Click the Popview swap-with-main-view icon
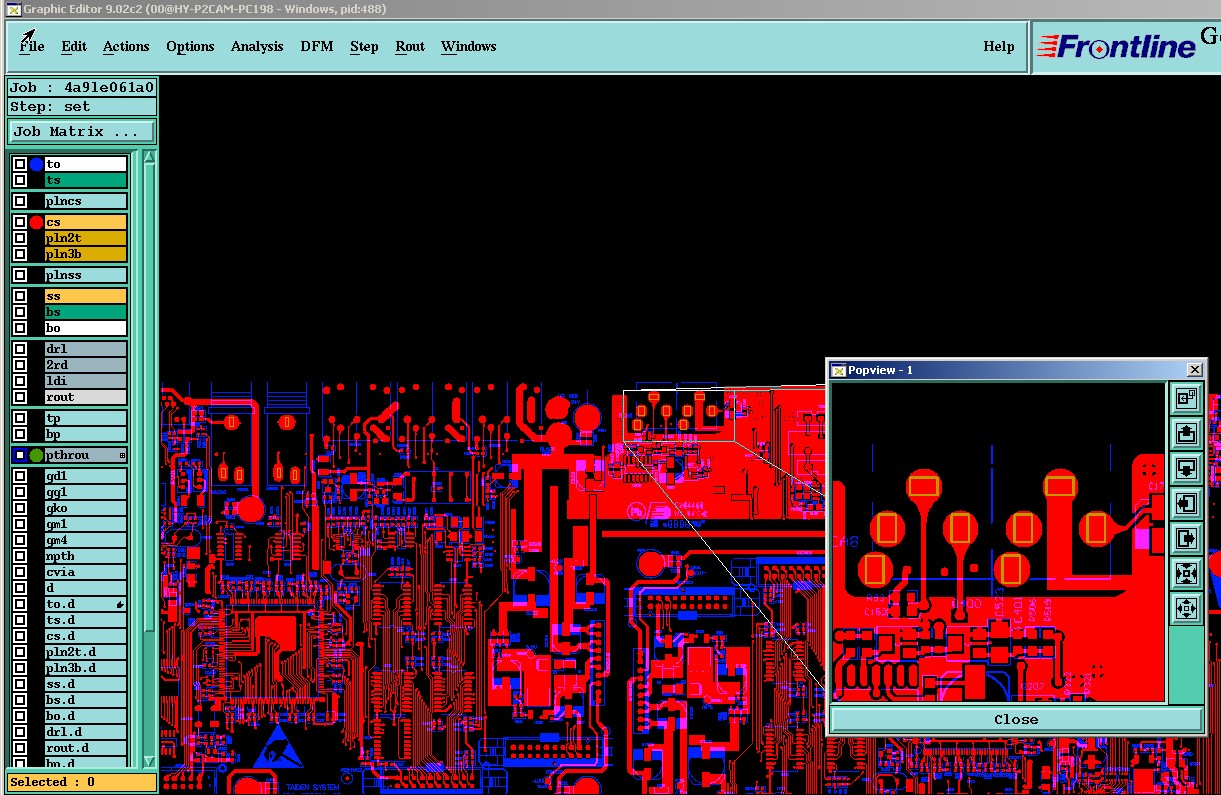Screen dimensions: 1221x795 [1186, 398]
